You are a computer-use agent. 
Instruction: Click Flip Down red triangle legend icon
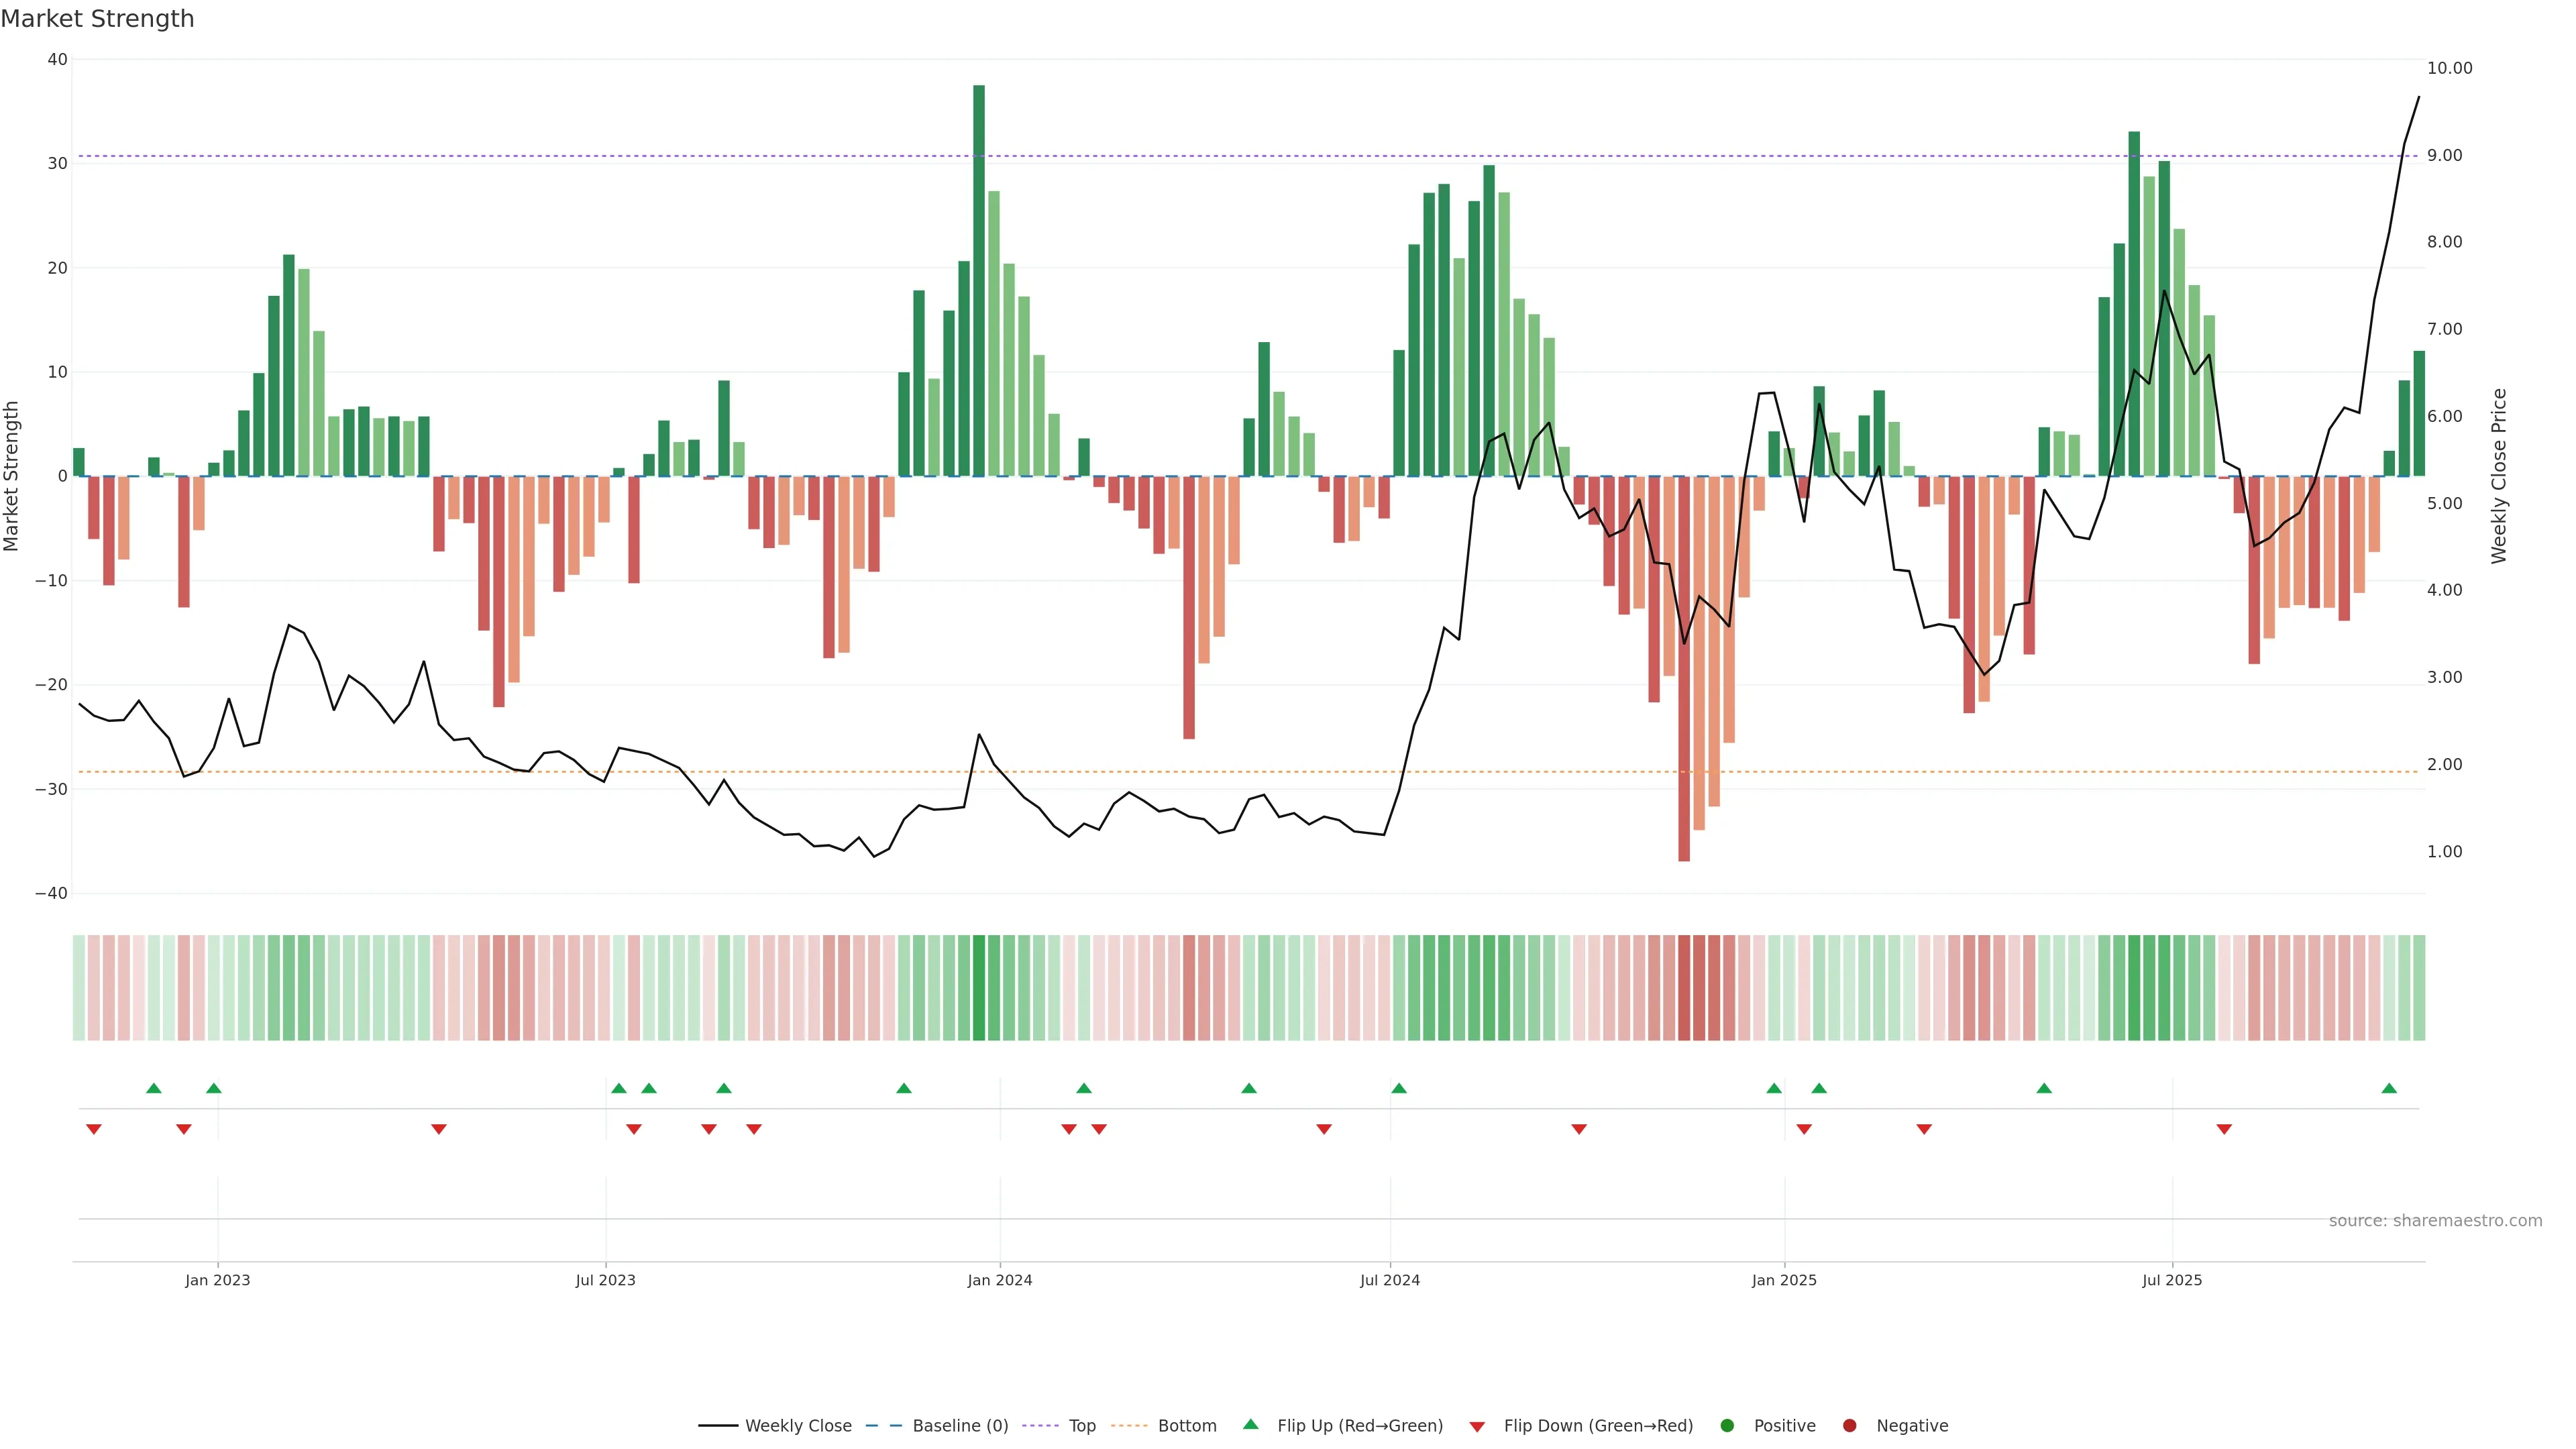tap(1477, 1427)
